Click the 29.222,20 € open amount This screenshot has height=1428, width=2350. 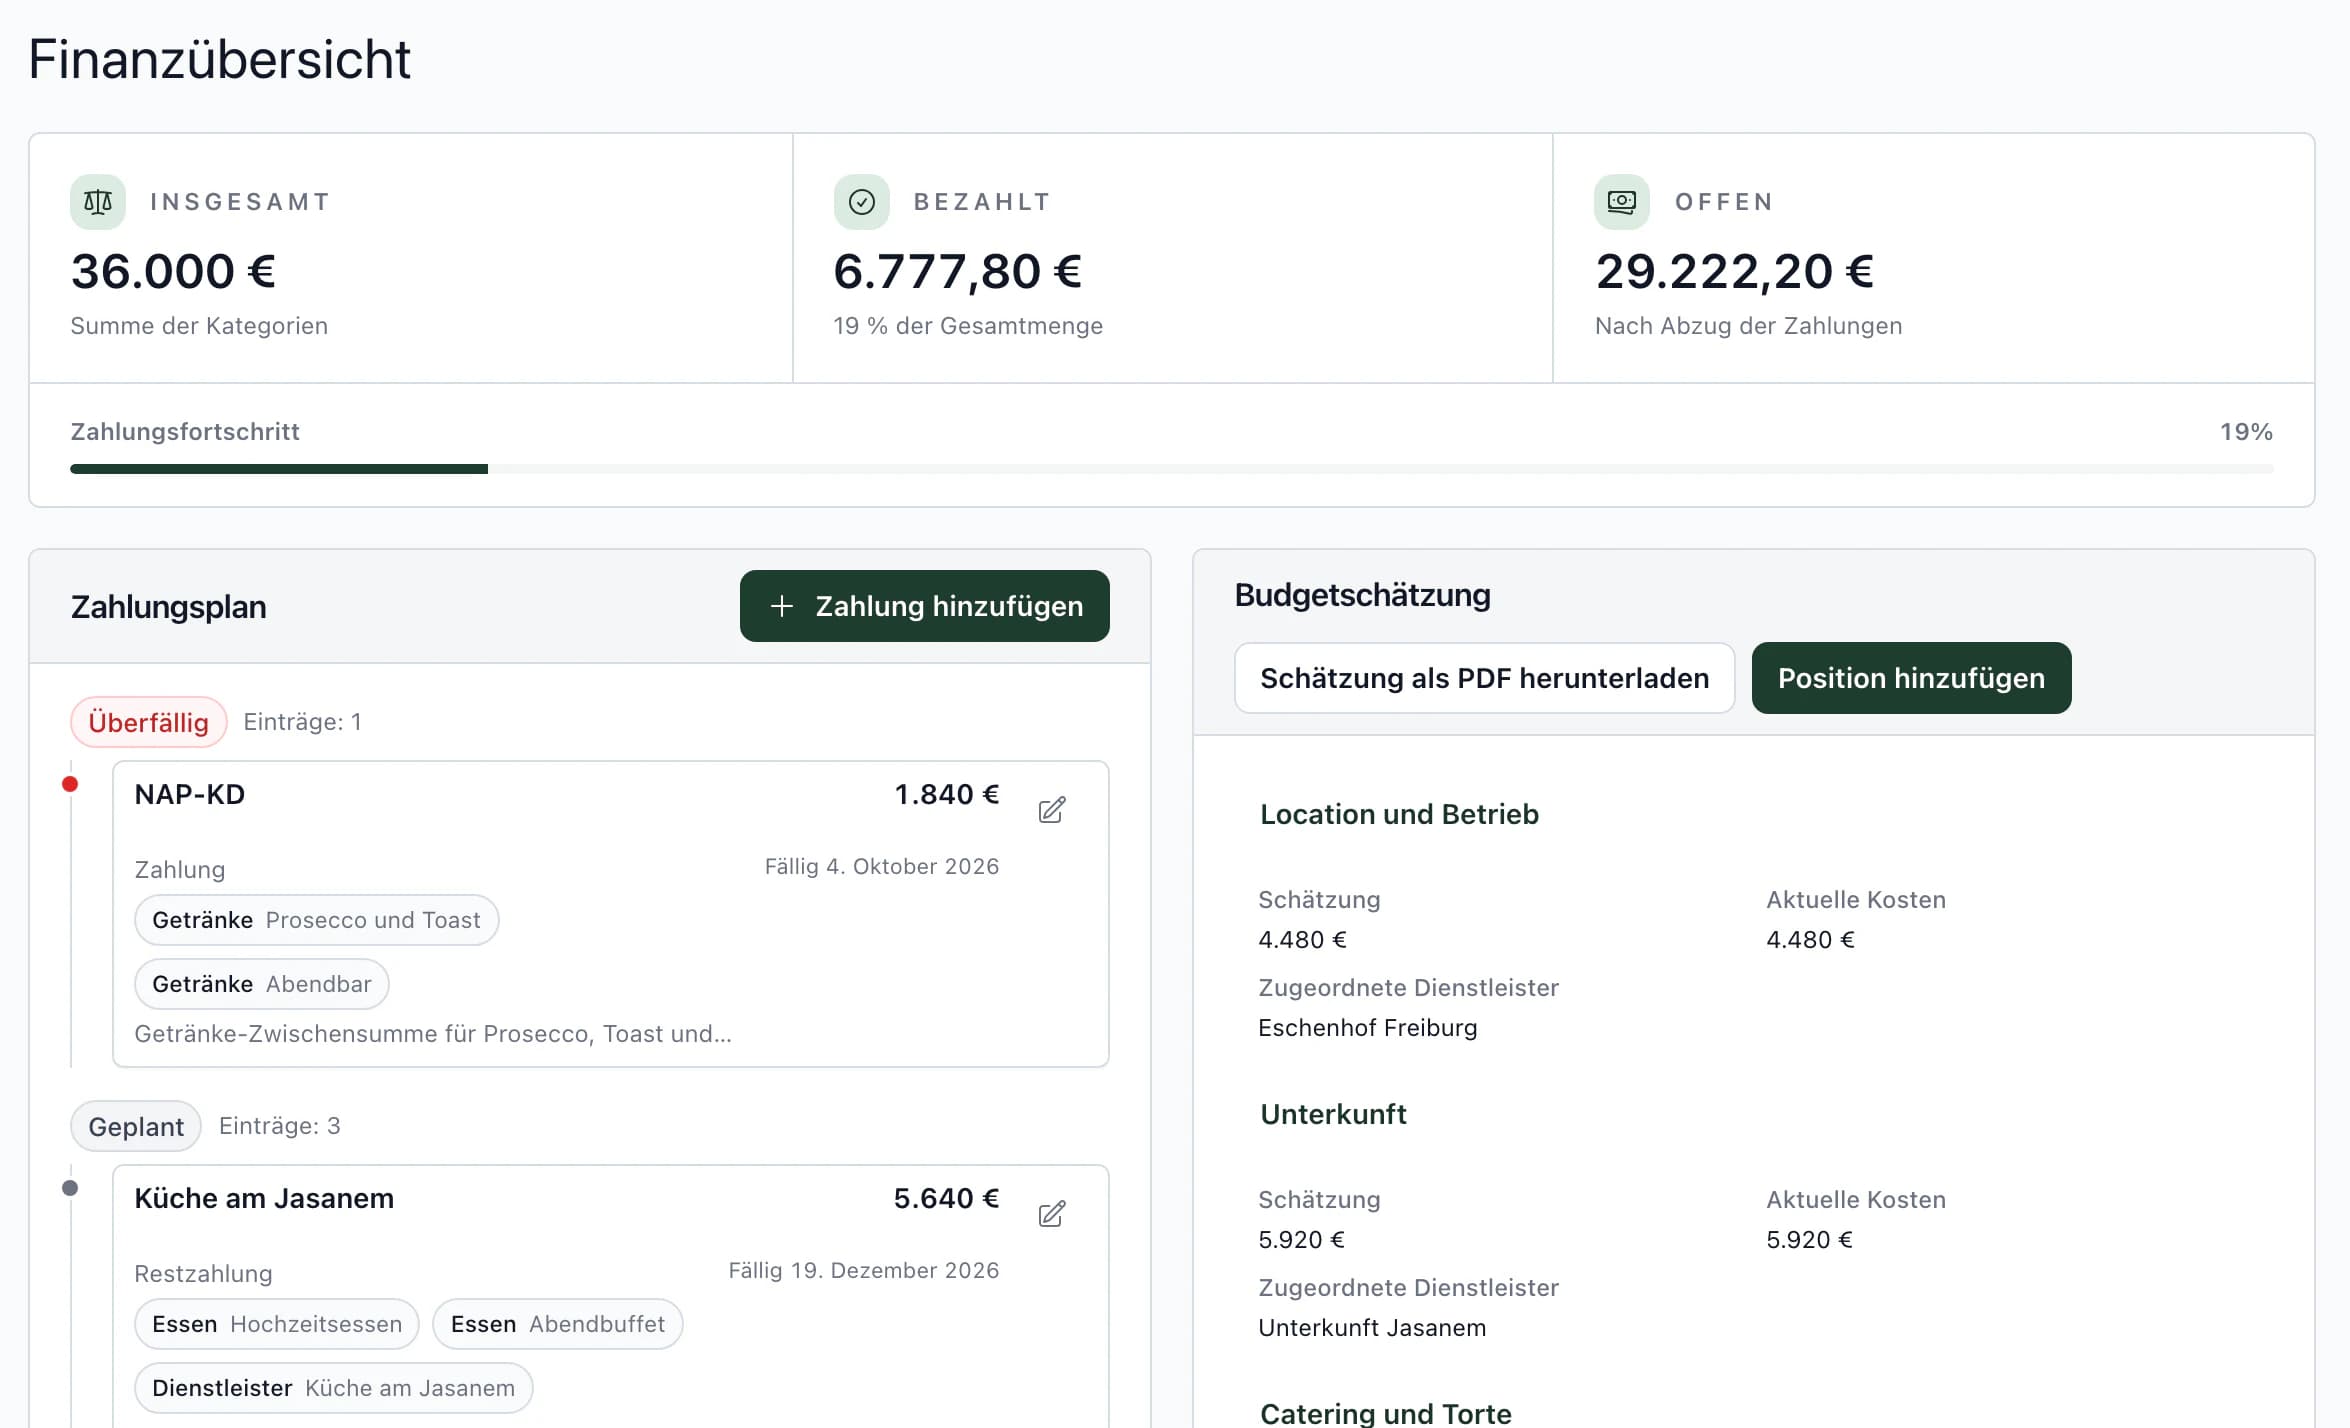(x=1734, y=271)
